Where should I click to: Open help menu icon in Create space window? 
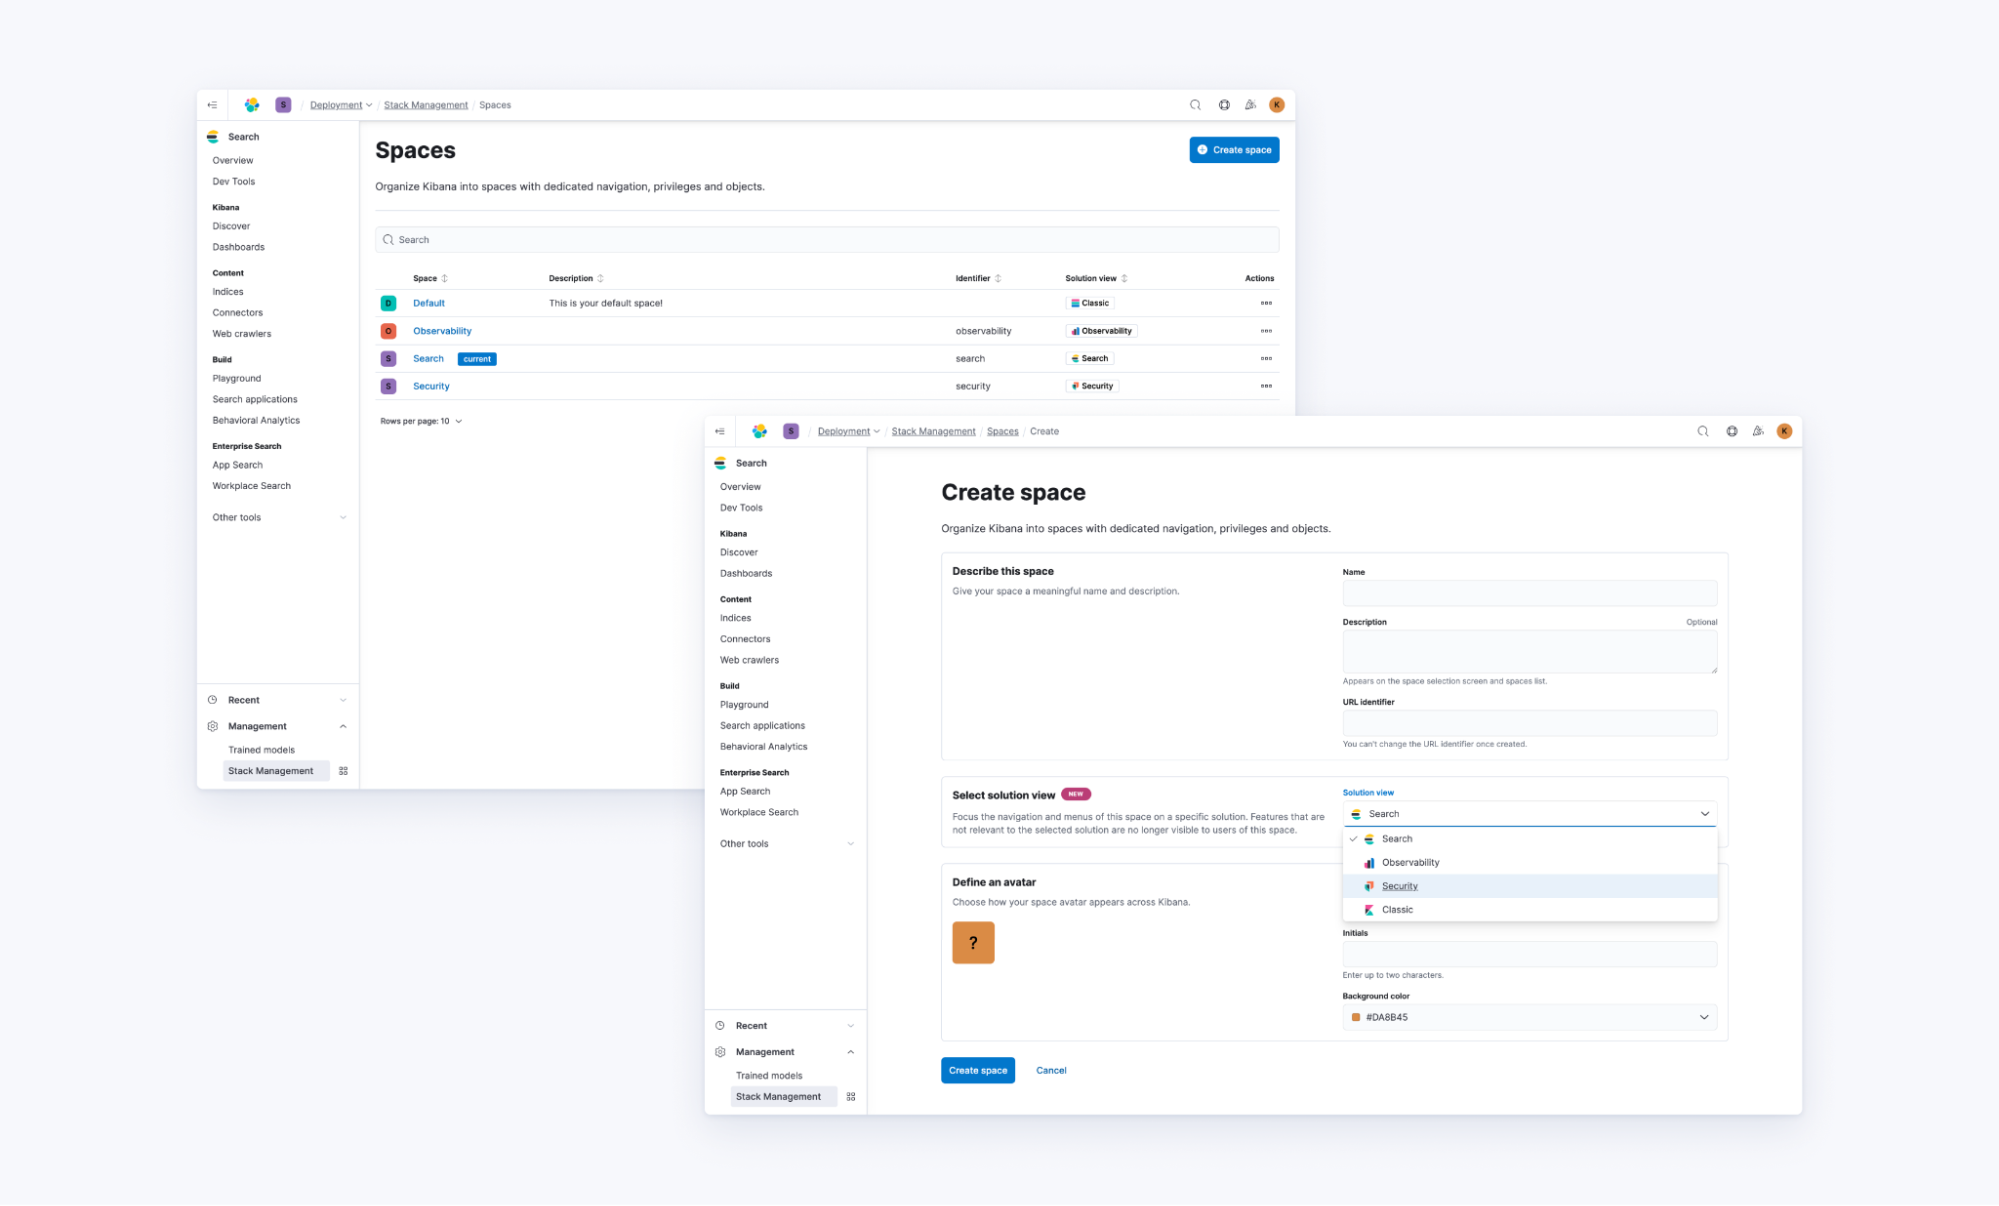click(x=1732, y=431)
